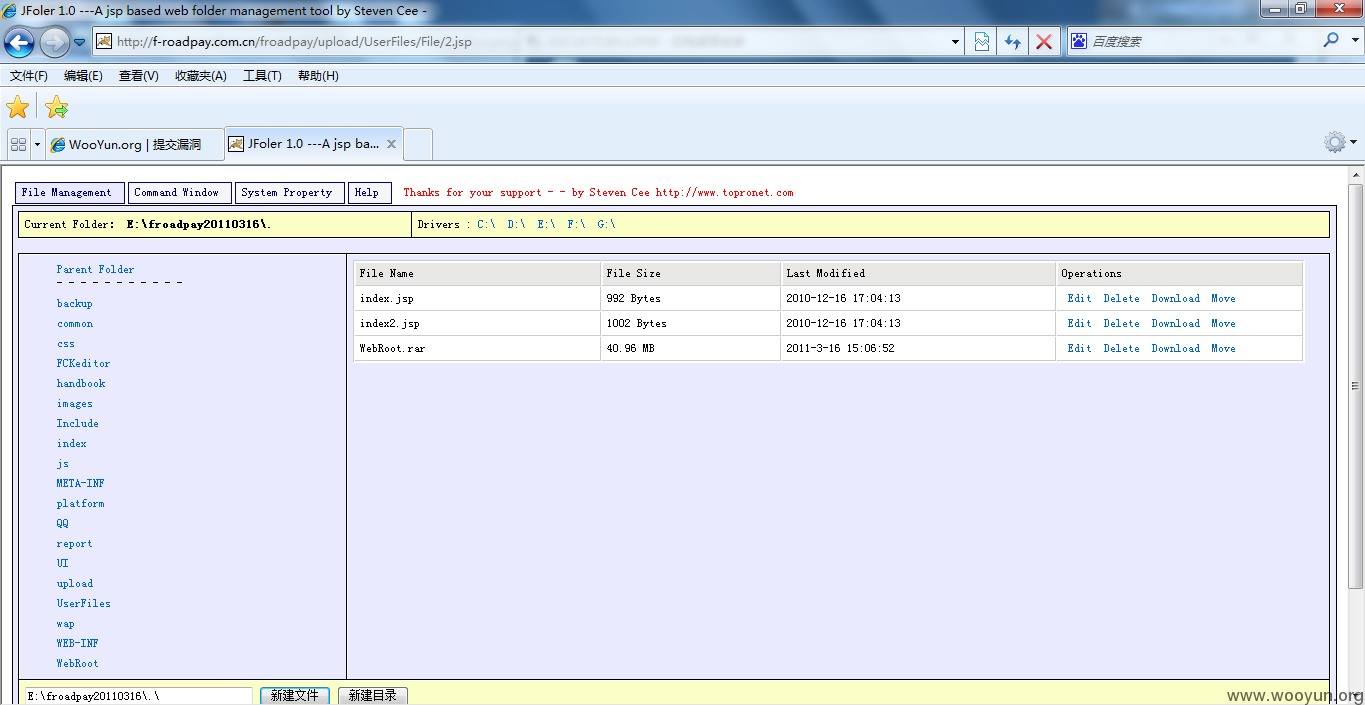Switch to drive F:\
The width and height of the screenshot is (1365, 705).
pos(576,224)
